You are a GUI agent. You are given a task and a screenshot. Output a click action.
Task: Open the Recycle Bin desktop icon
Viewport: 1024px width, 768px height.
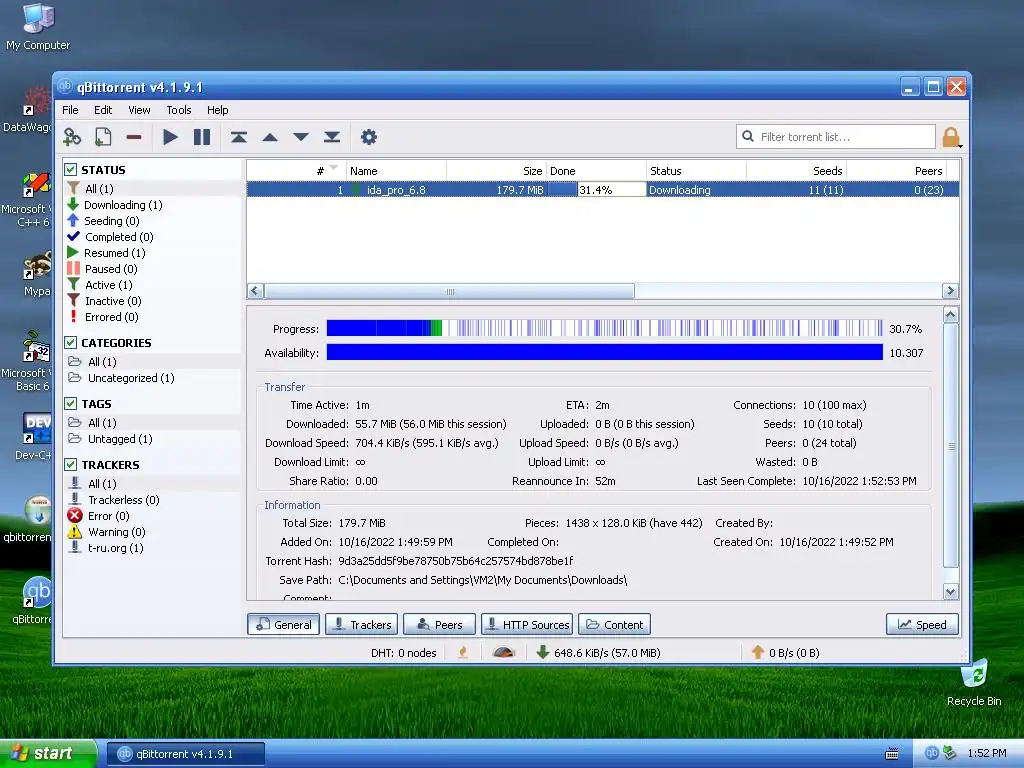[x=974, y=682]
